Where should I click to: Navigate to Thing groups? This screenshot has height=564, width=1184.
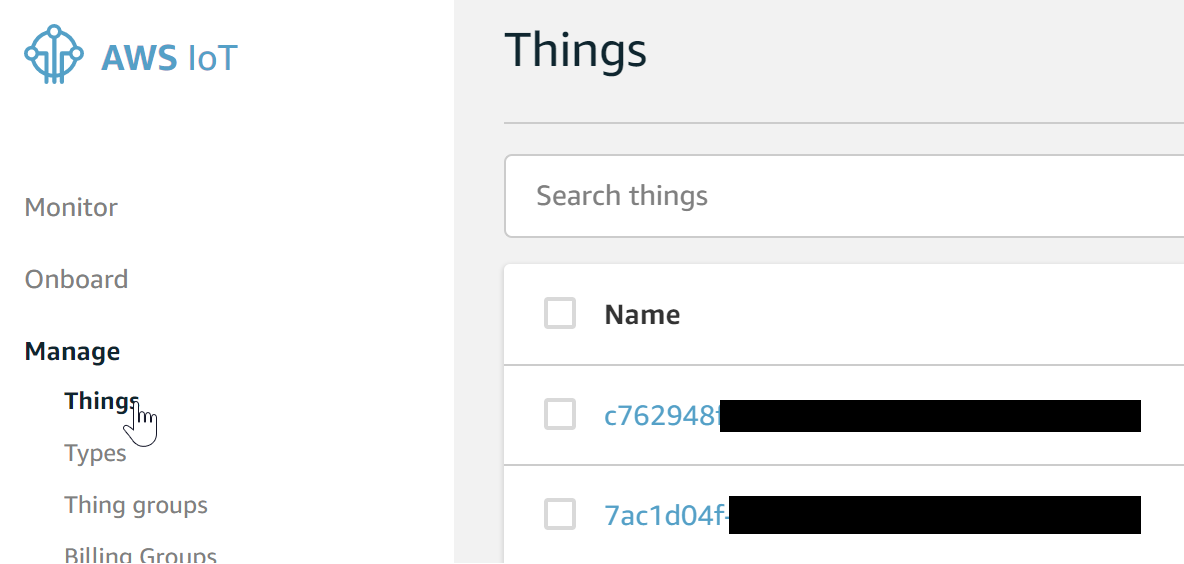pos(136,505)
